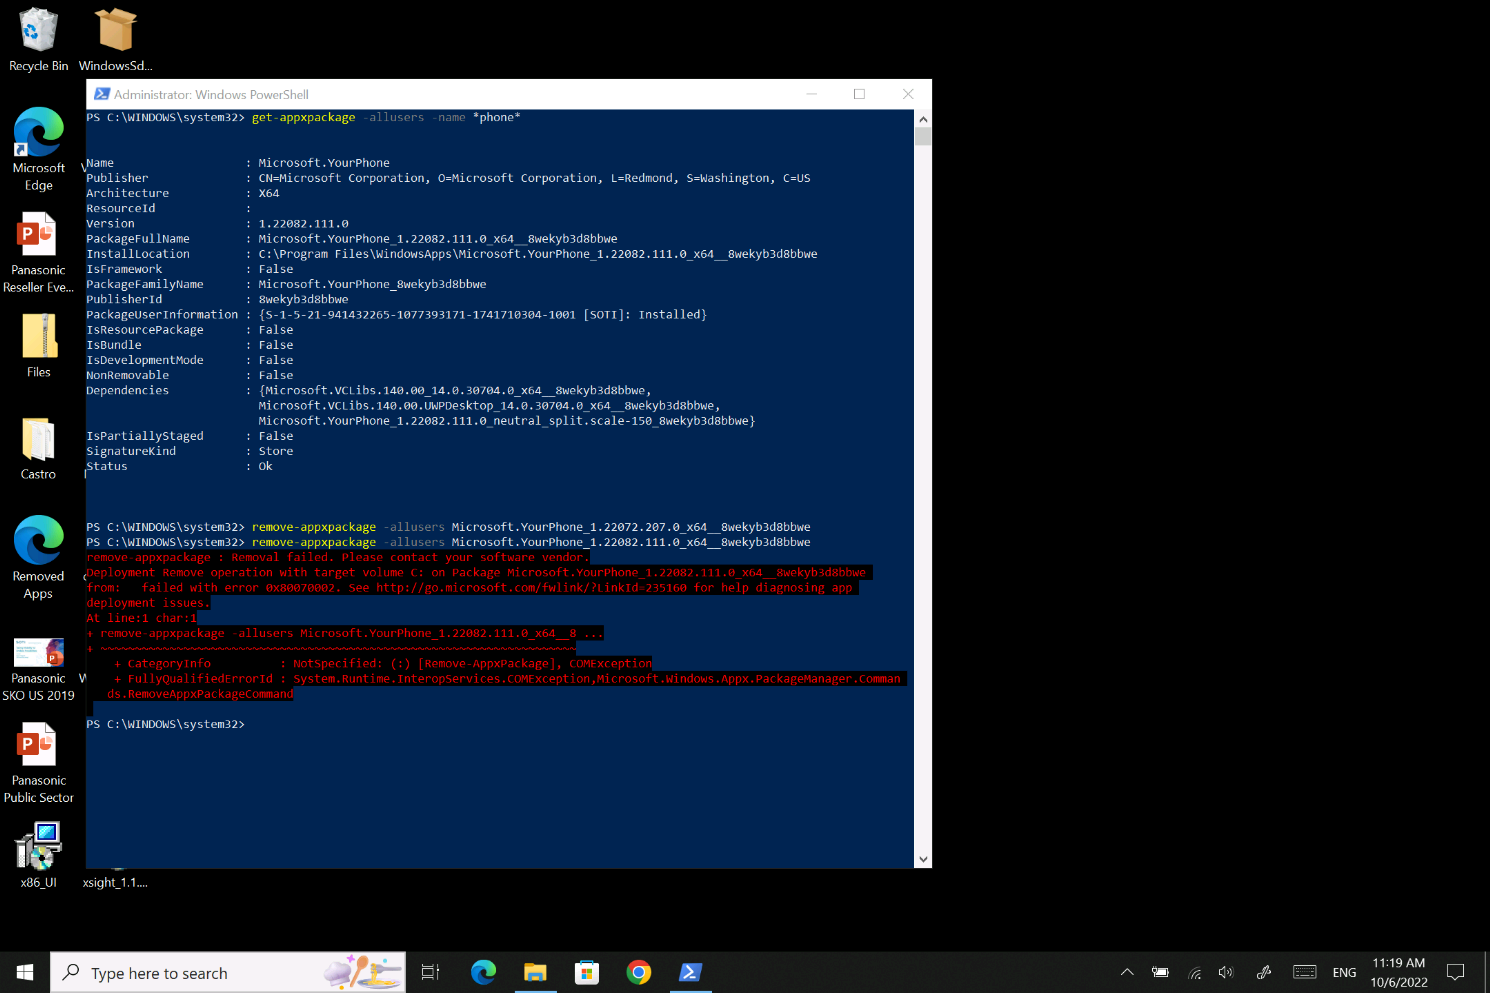1490x993 pixels.
Task: Click the go.microsoft.com fwlink URL in error
Action: 531,588
